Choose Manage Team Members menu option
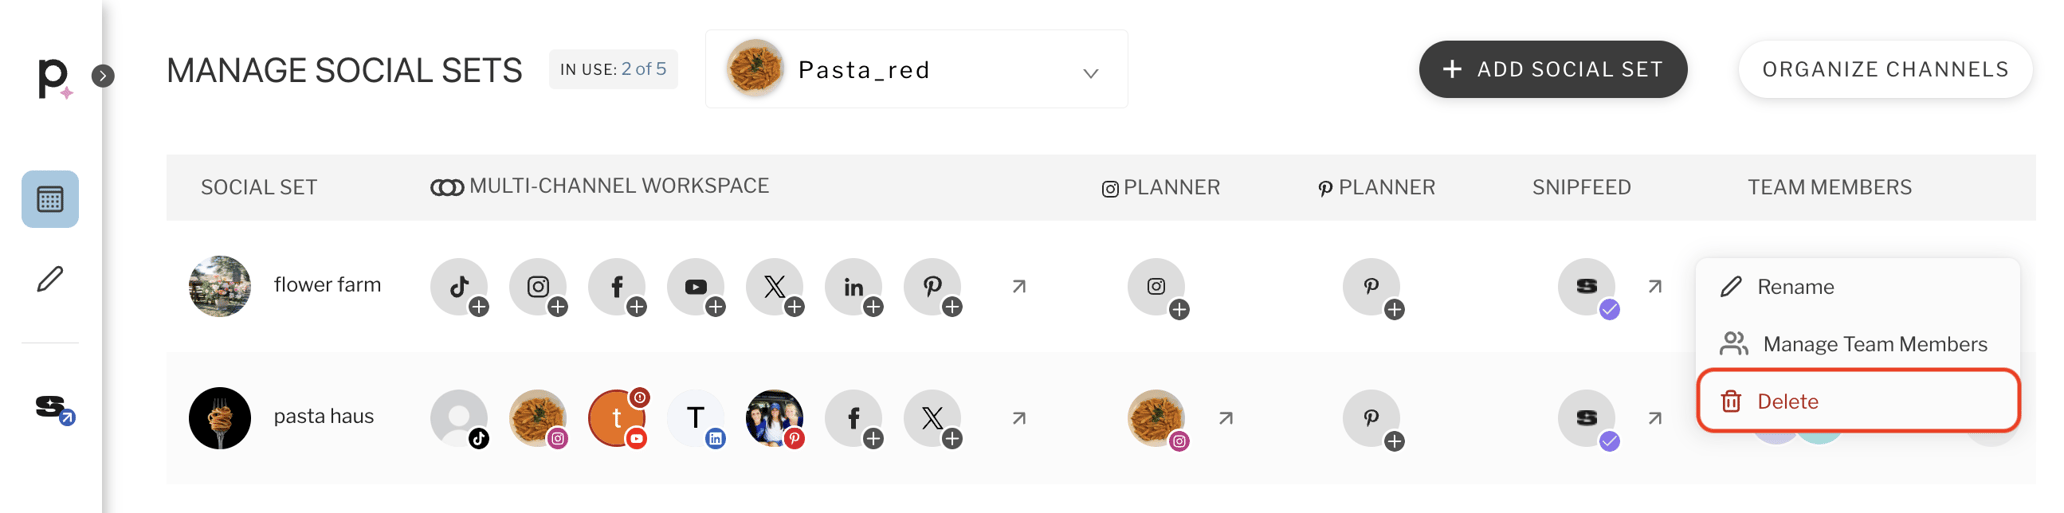2064x513 pixels. point(1874,344)
